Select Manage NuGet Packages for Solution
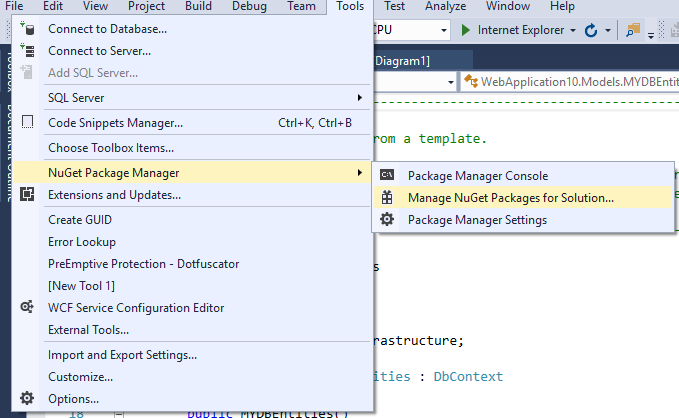 [x=510, y=198]
